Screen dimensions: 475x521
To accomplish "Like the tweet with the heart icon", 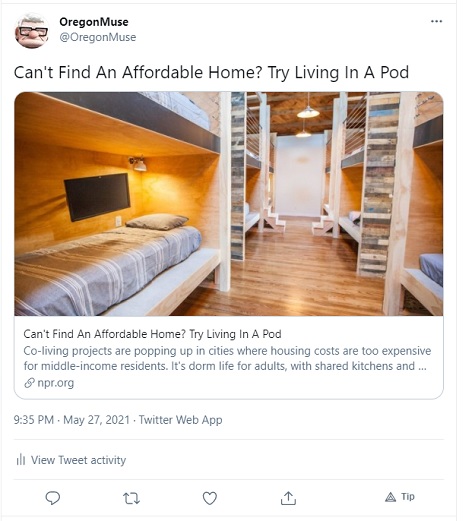I will point(210,498).
